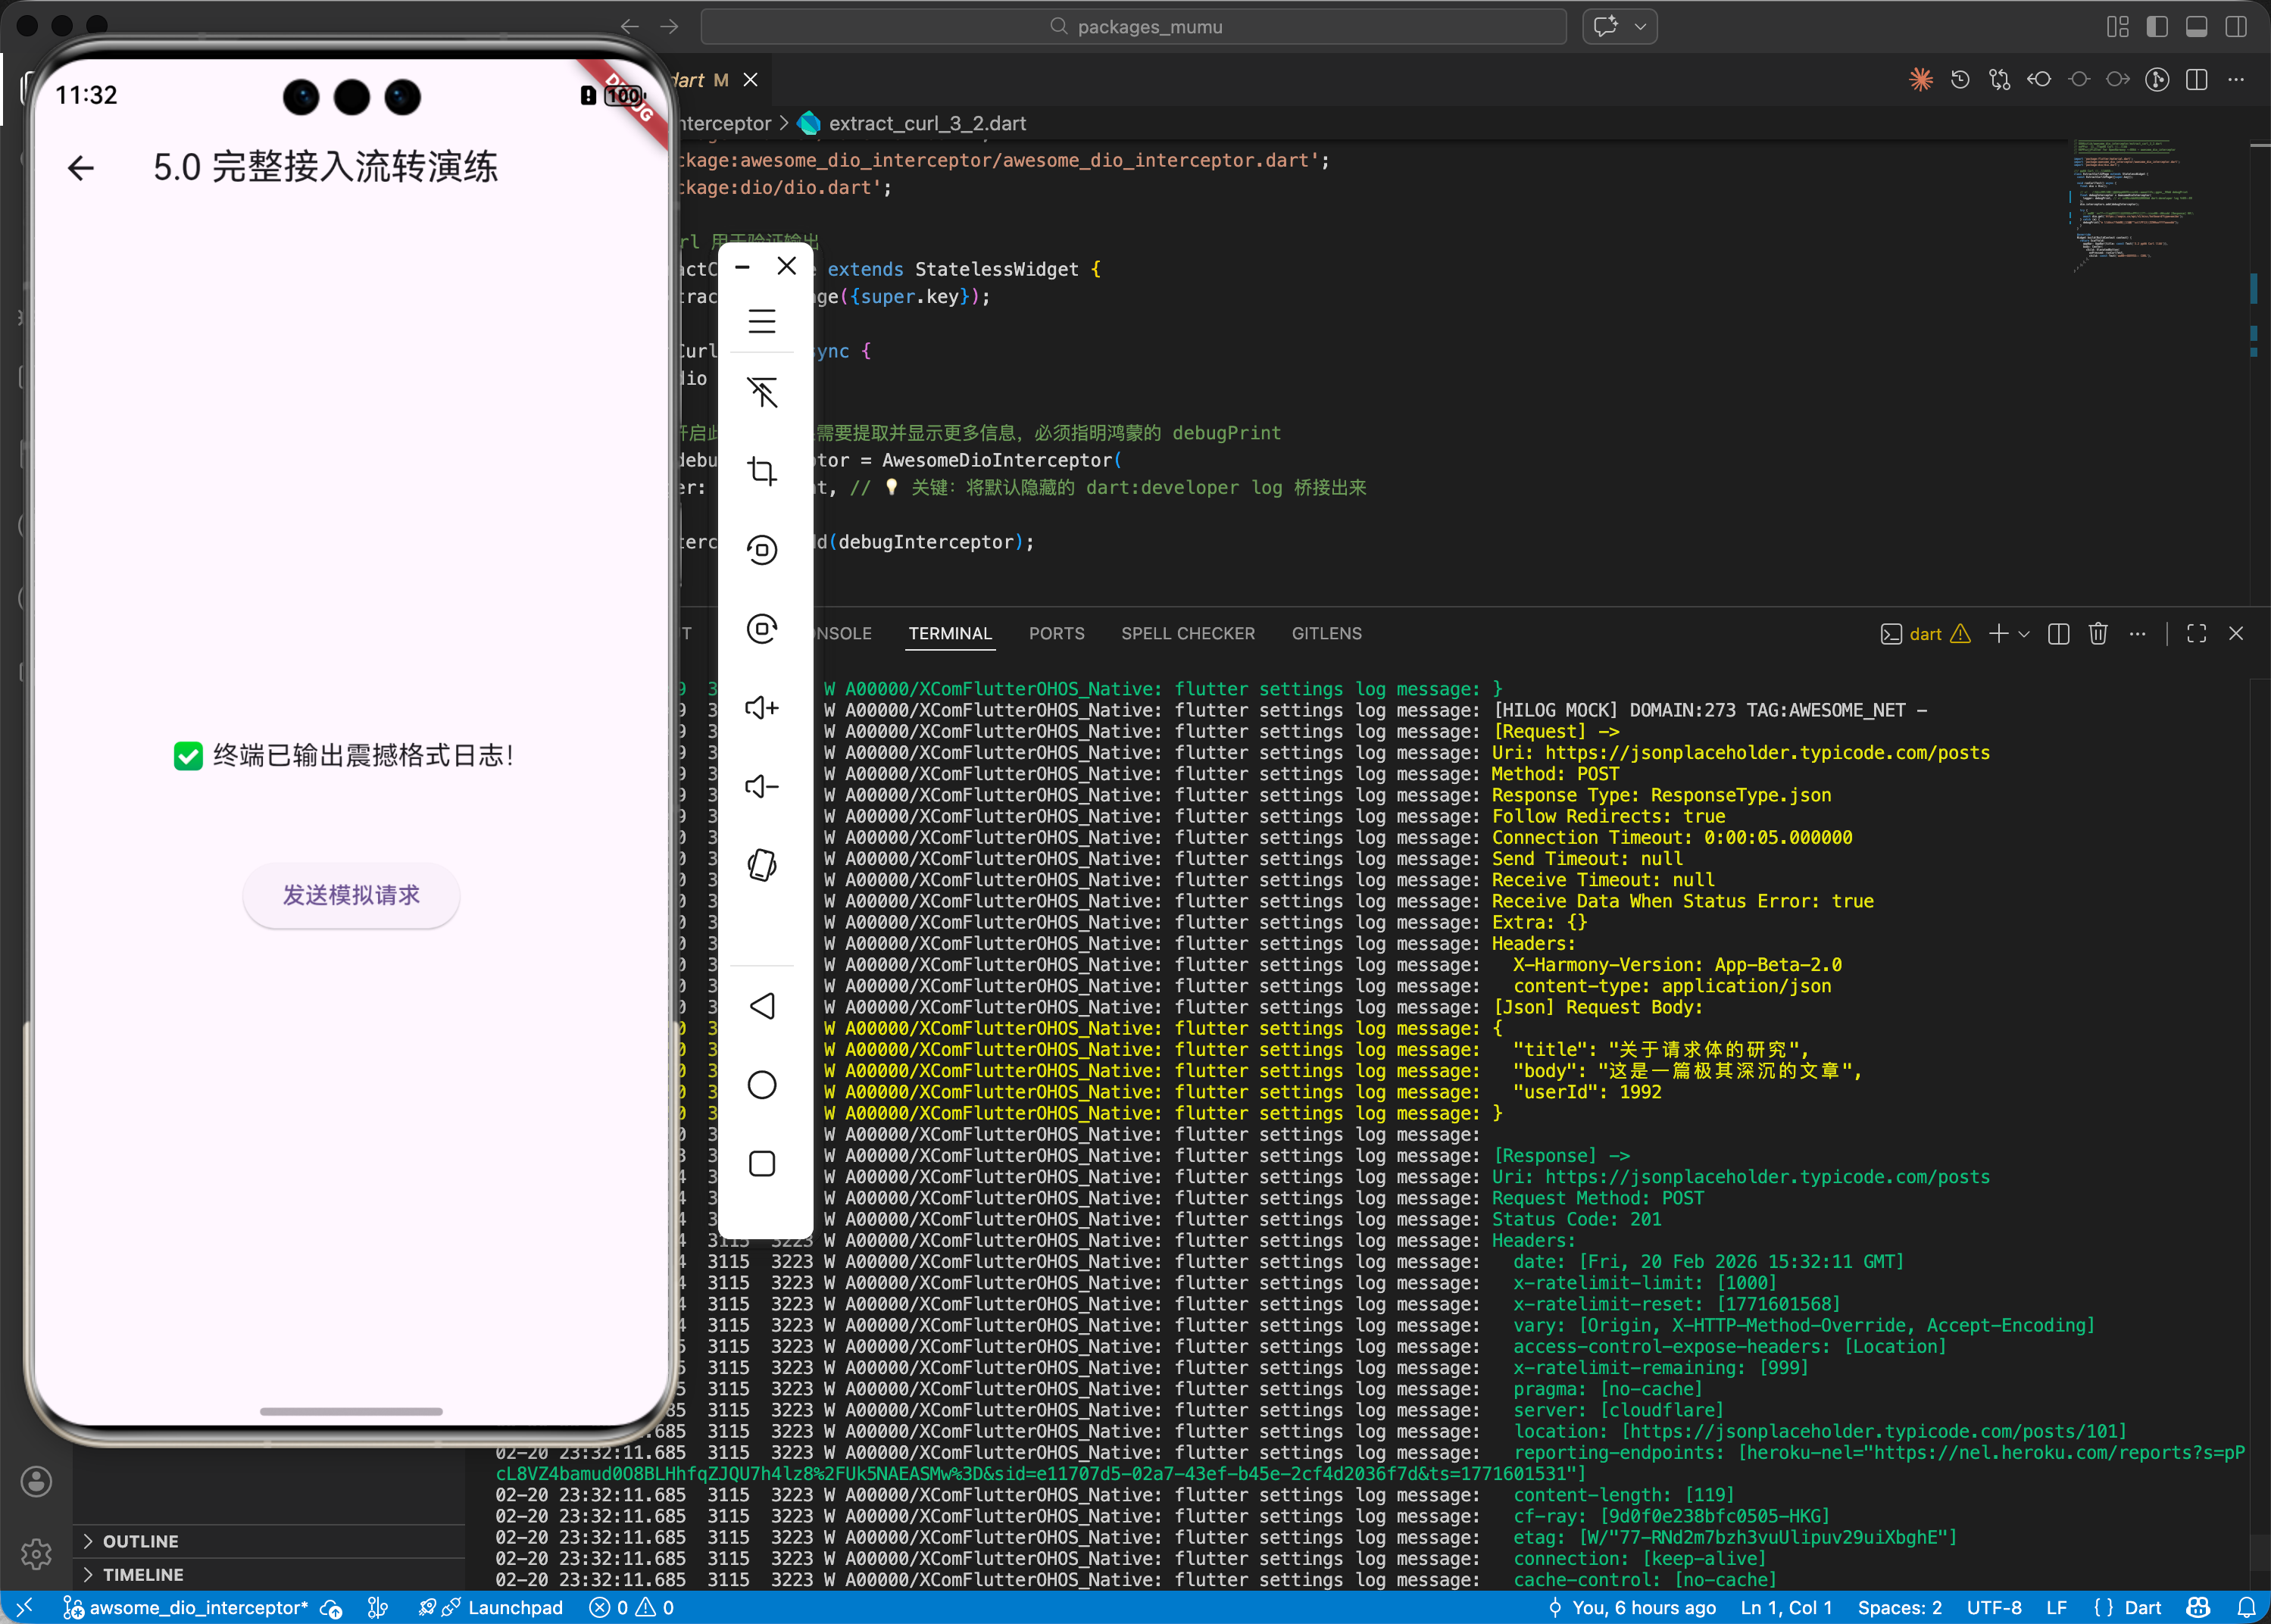Click the trash icon to kill terminal
2271x1624 pixels.
pos(2098,634)
